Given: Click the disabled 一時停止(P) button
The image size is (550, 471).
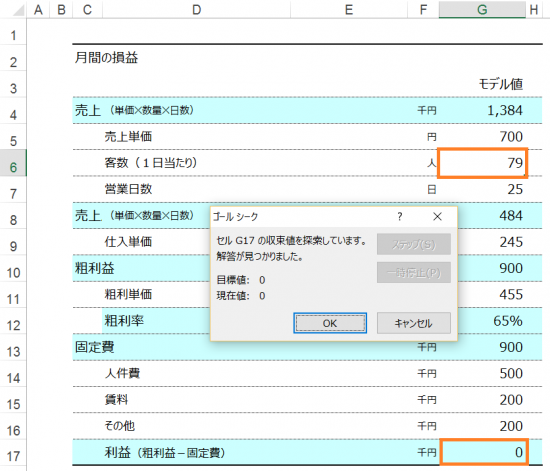Looking at the screenshot, I should 414,272.
